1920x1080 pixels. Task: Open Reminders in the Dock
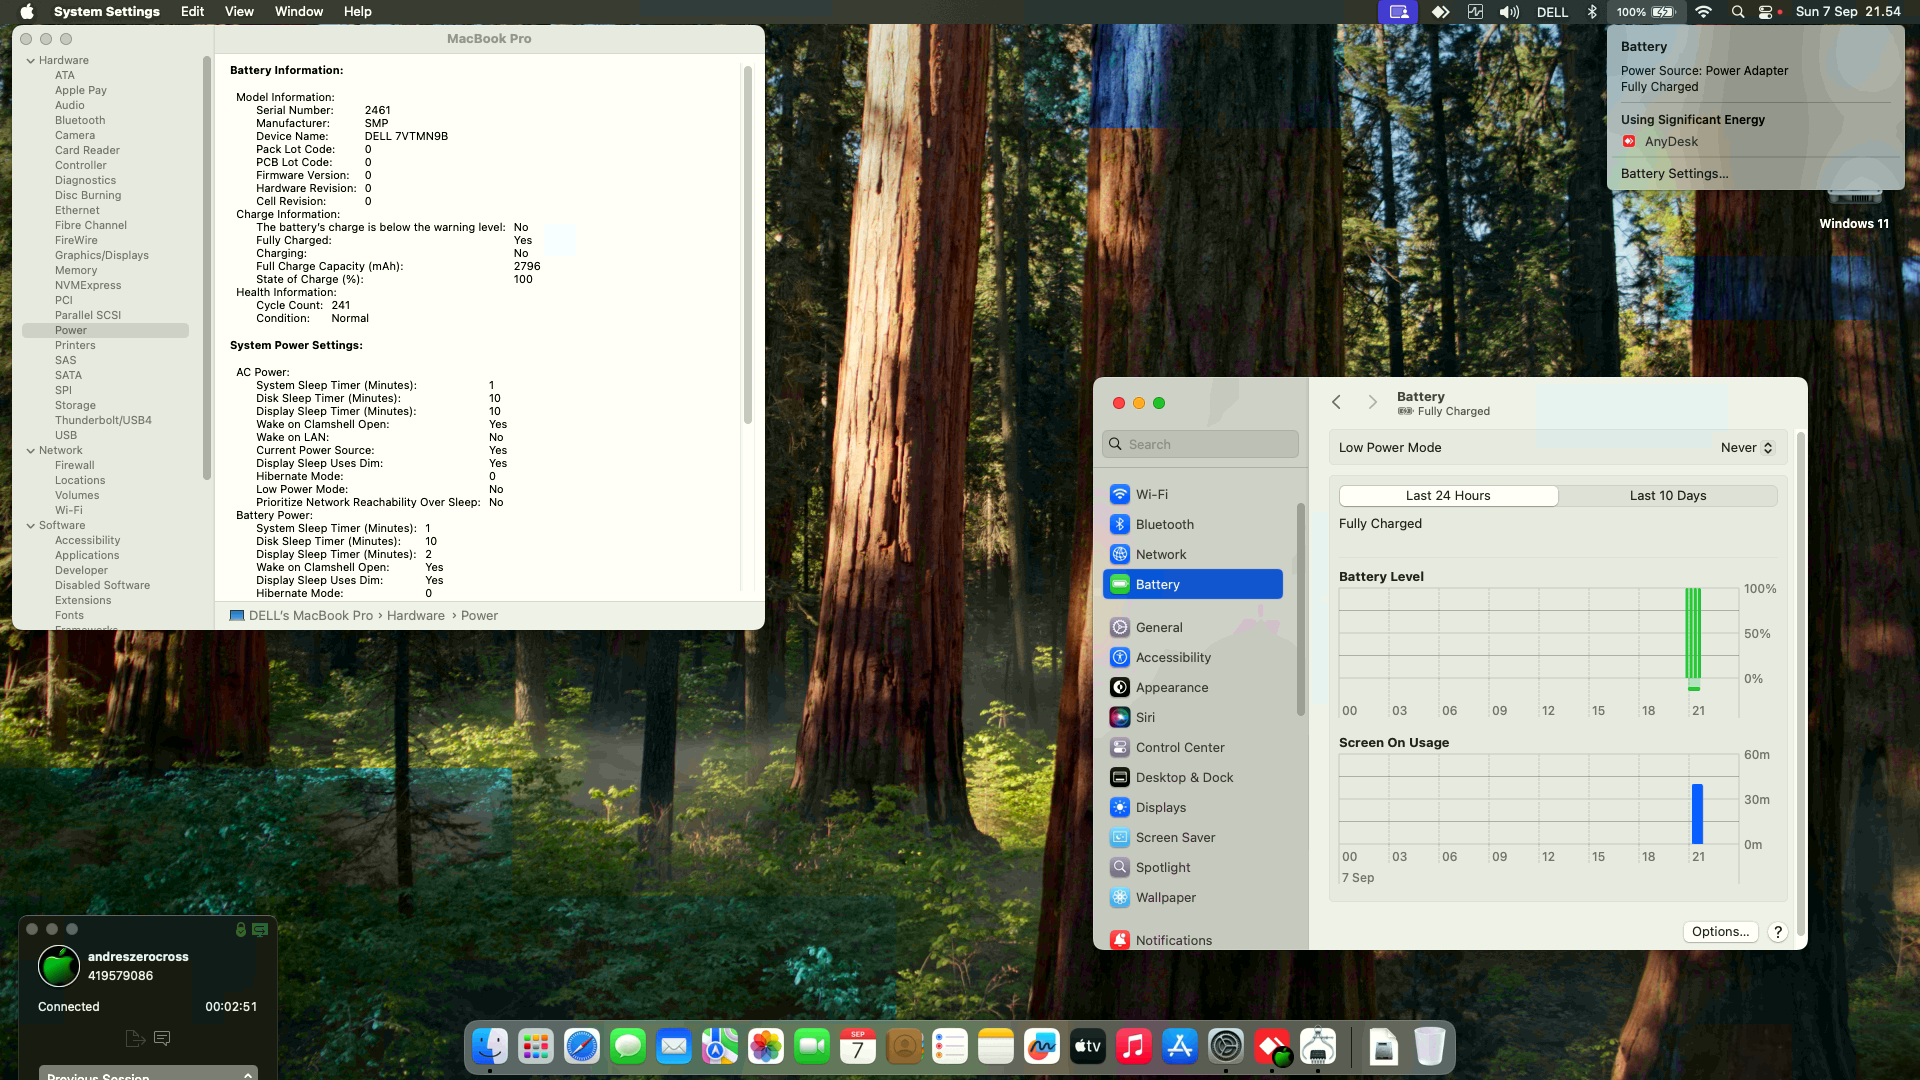pos(950,1047)
